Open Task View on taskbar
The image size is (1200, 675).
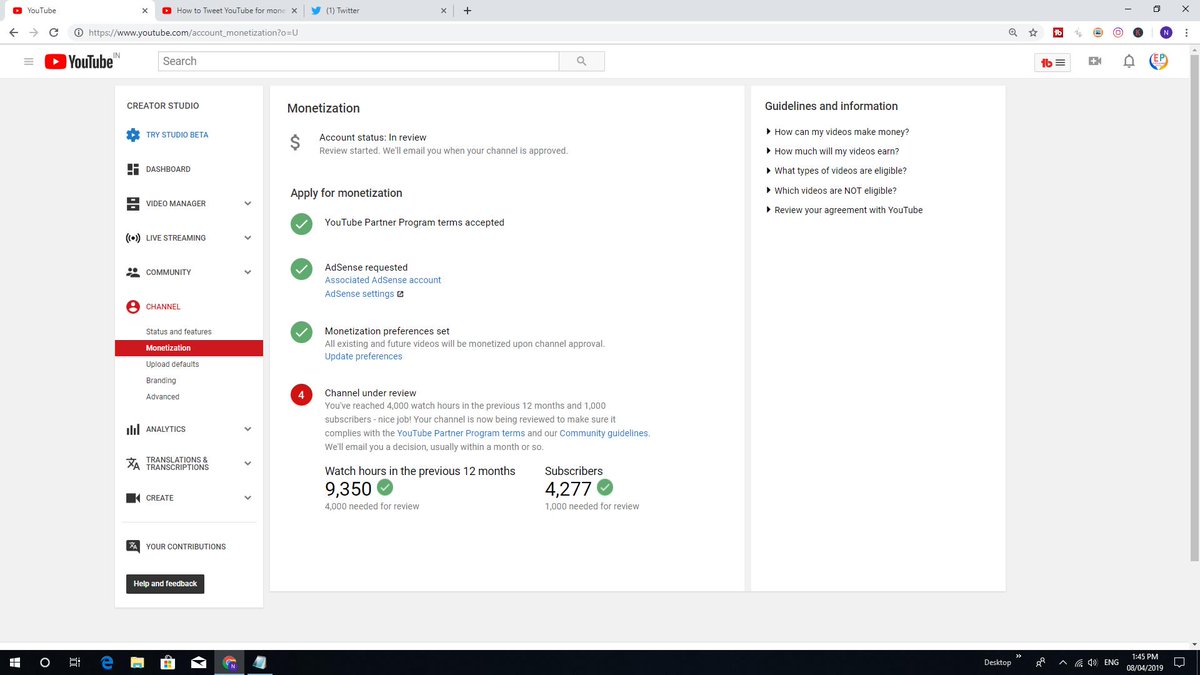[x=75, y=662]
